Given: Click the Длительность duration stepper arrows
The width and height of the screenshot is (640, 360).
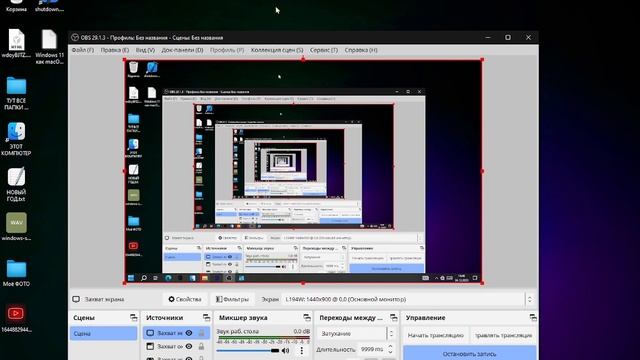Looking at the screenshot, I should click(390, 349).
